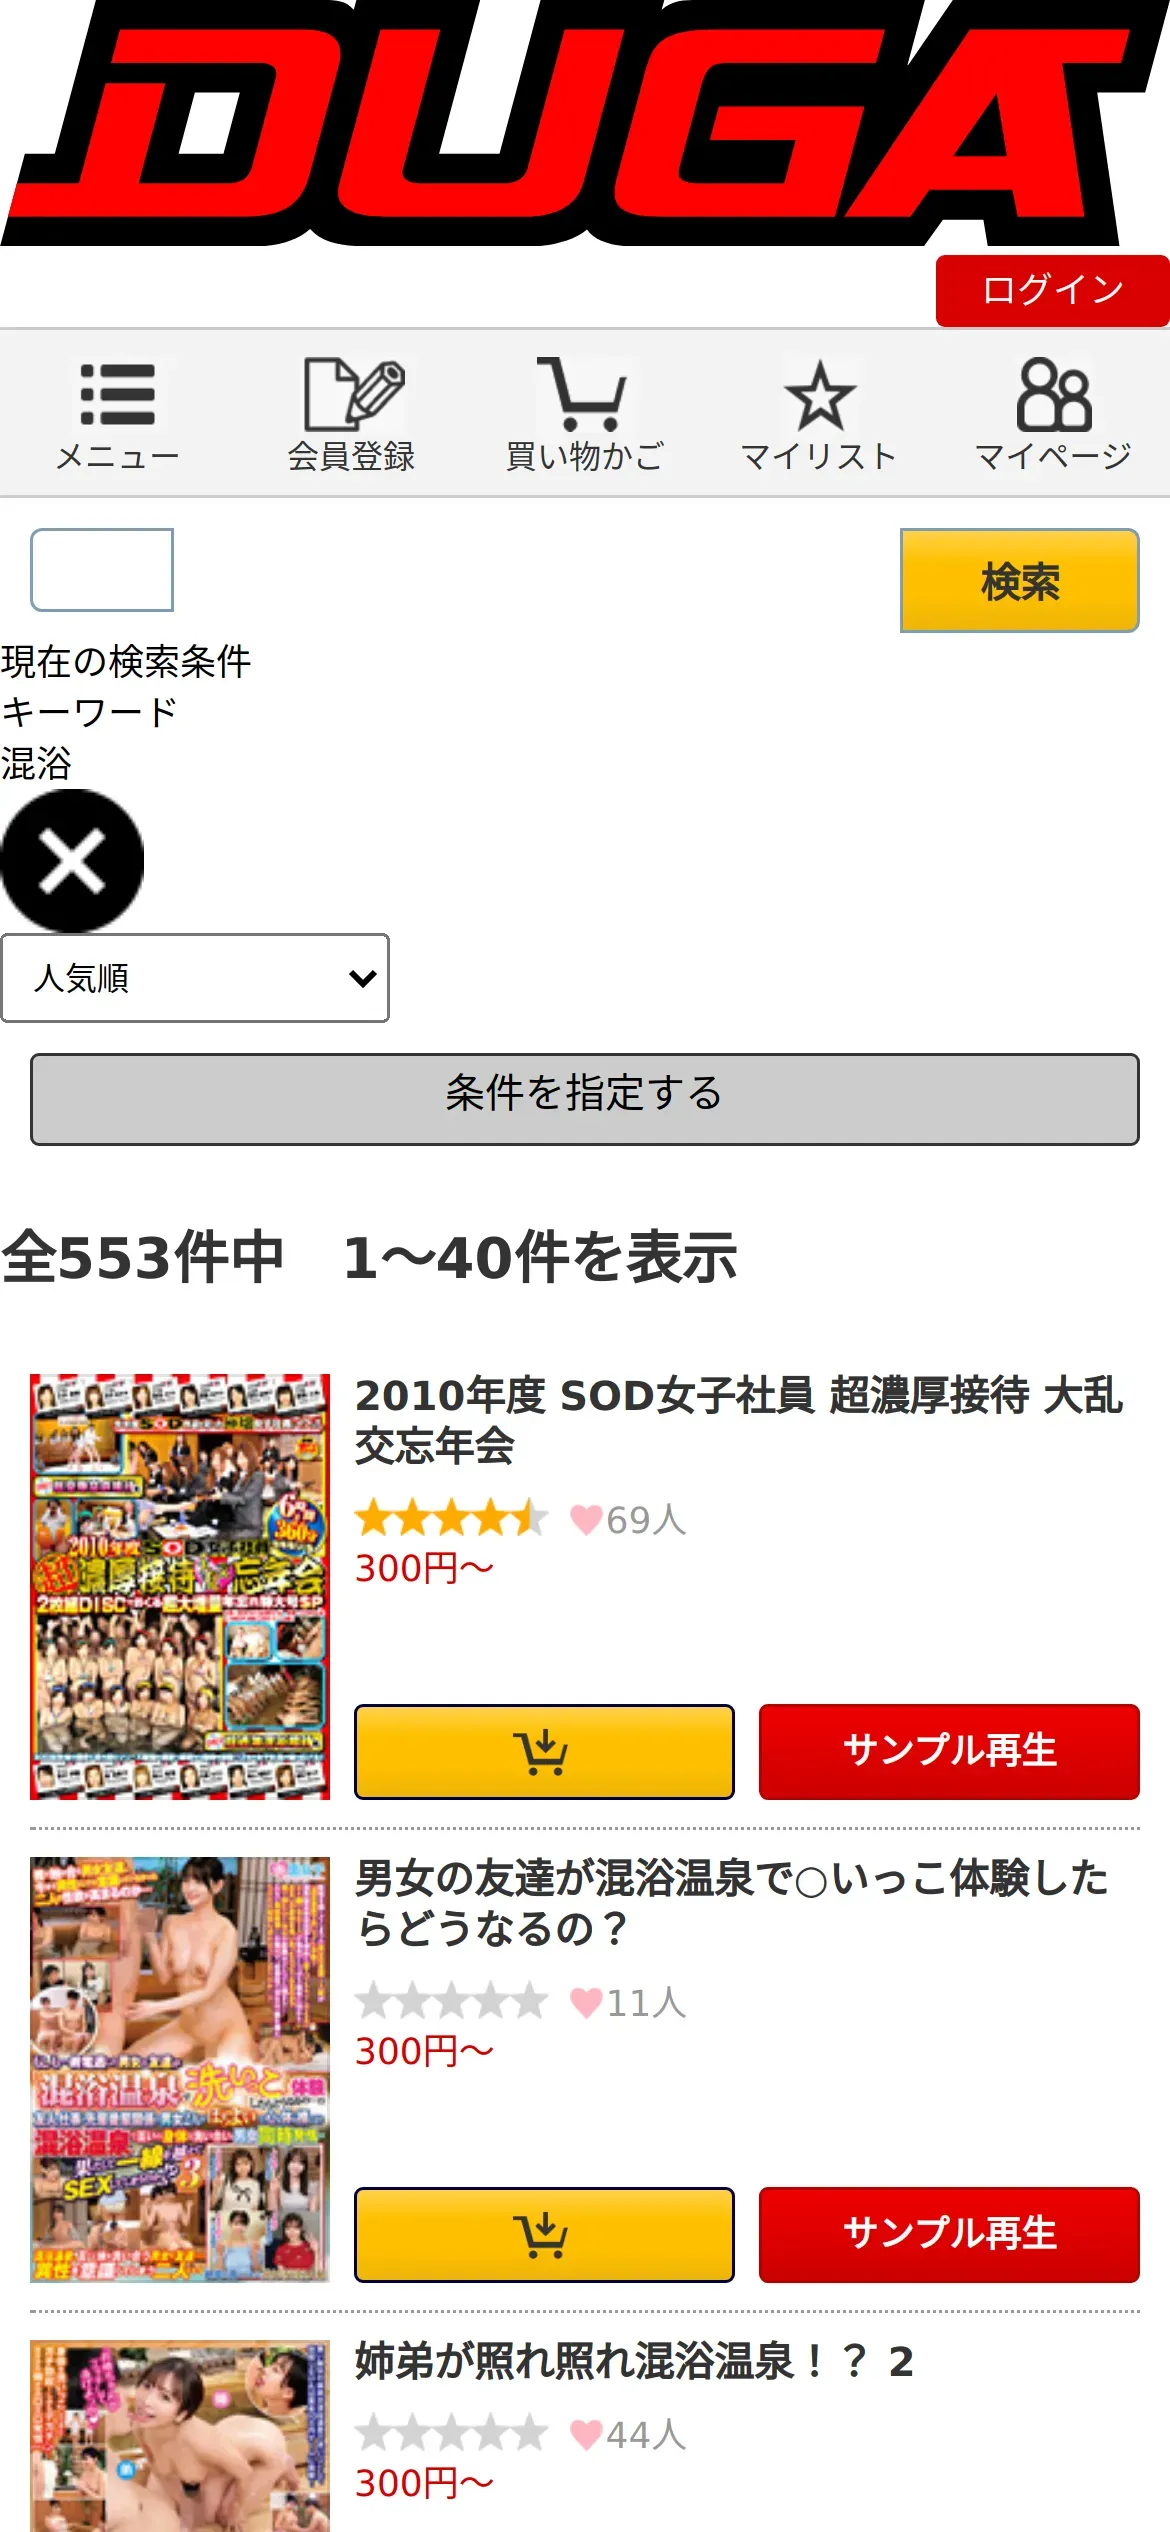Open the 2010年度 SOD女子社員 title link
The height and width of the screenshot is (2532, 1170).
(x=739, y=1421)
